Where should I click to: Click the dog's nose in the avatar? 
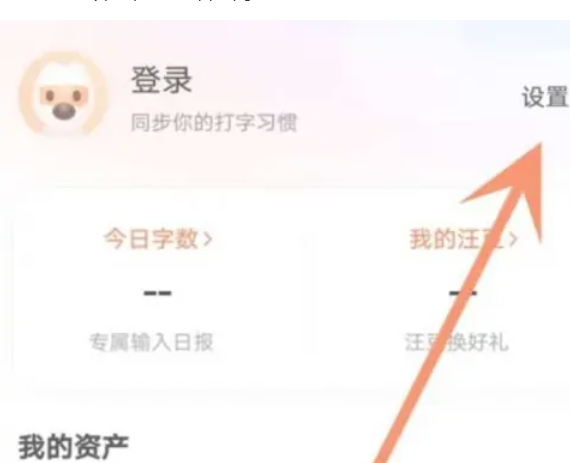(64, 112)
